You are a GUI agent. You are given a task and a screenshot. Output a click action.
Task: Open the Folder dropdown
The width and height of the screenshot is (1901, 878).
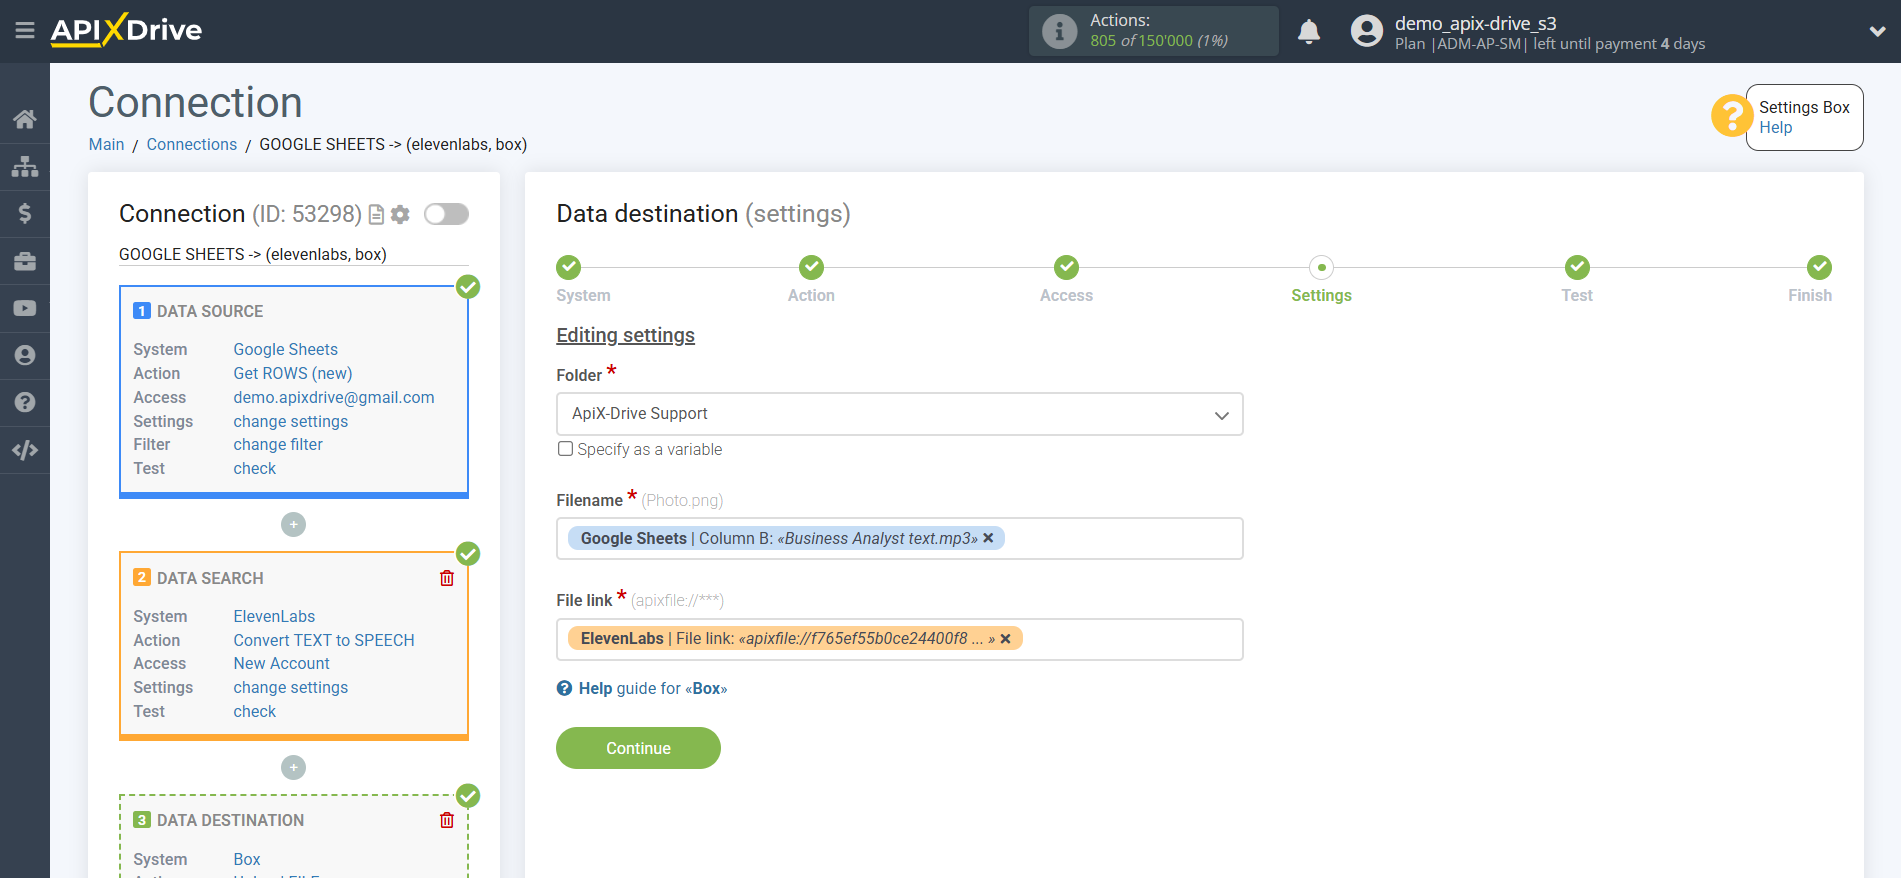[899, 414]
